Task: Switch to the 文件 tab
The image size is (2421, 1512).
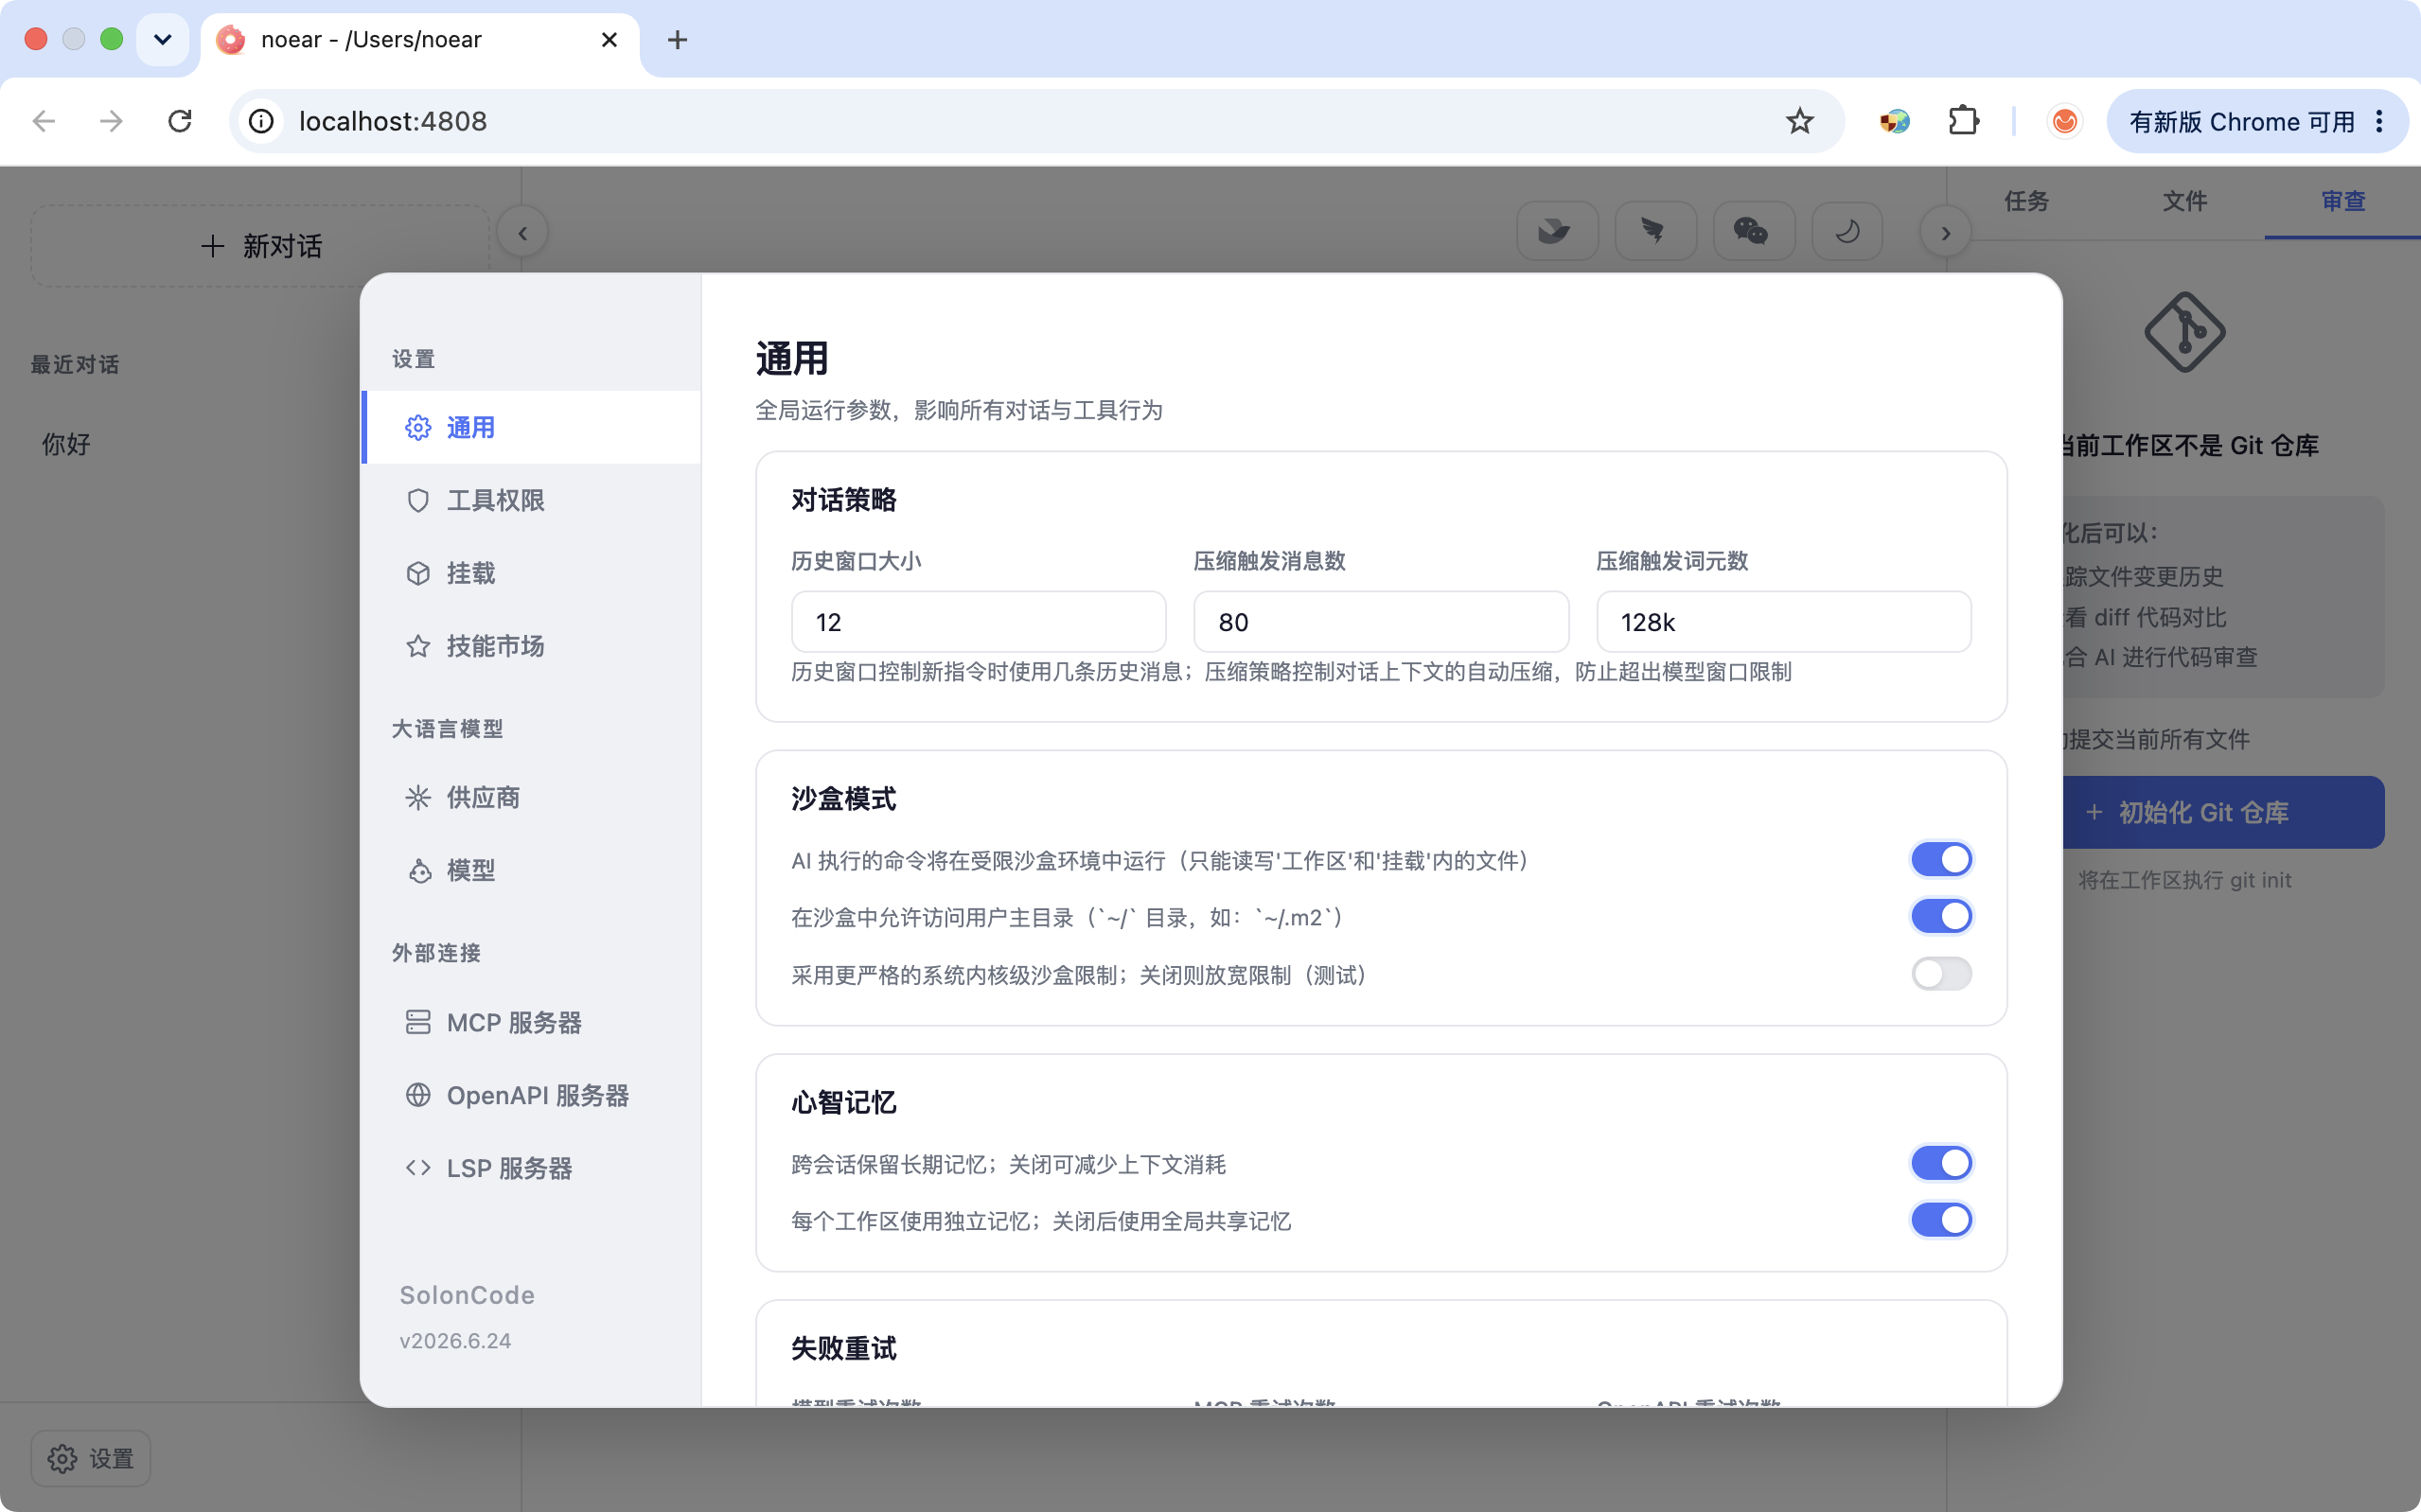Action: (x=2184, y=201)
